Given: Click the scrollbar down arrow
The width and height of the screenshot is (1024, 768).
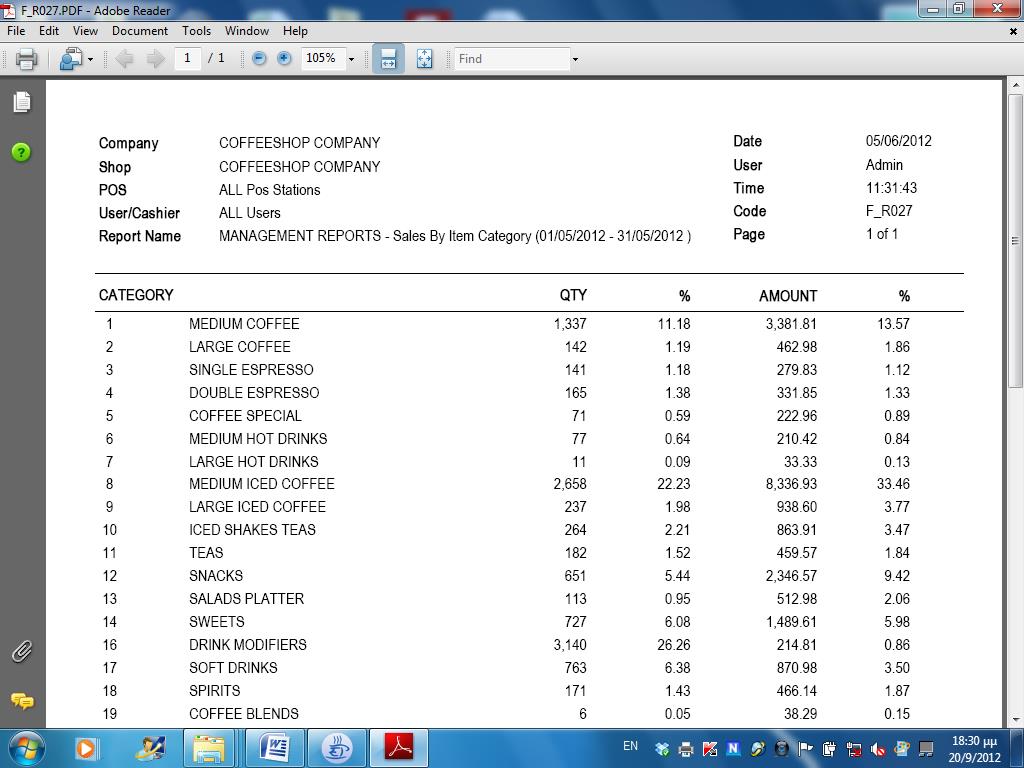Looking at the screenshot, I should tap(1015, 720).
